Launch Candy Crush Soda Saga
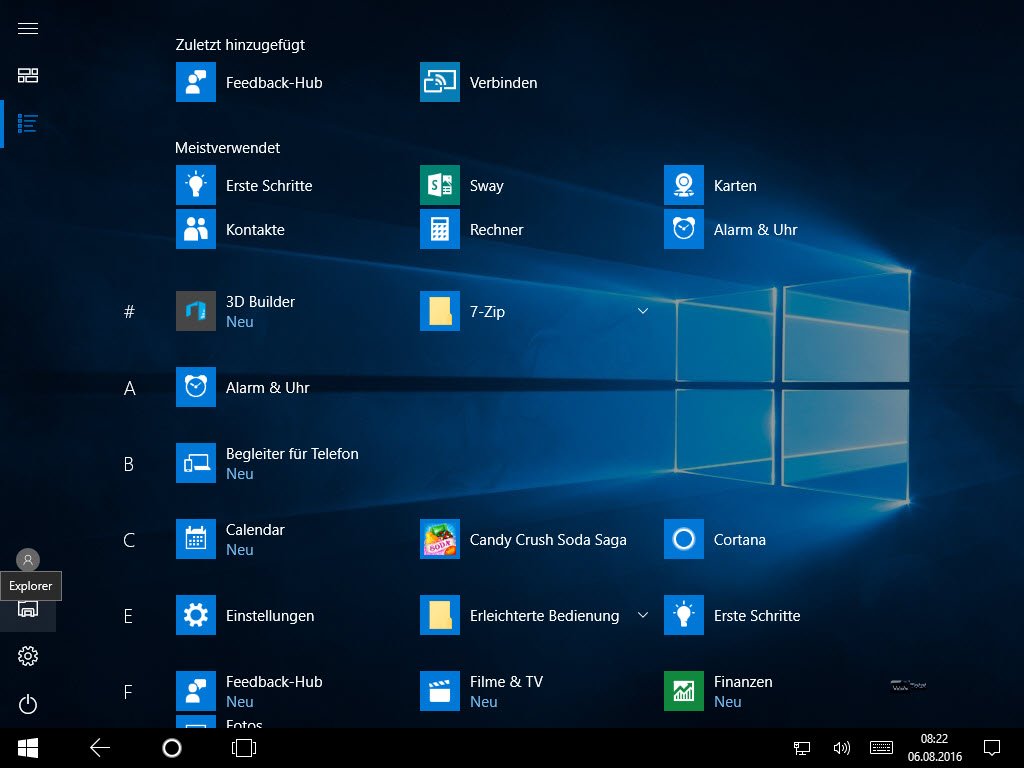This screenshot has height=768, width=1024. 440,540
